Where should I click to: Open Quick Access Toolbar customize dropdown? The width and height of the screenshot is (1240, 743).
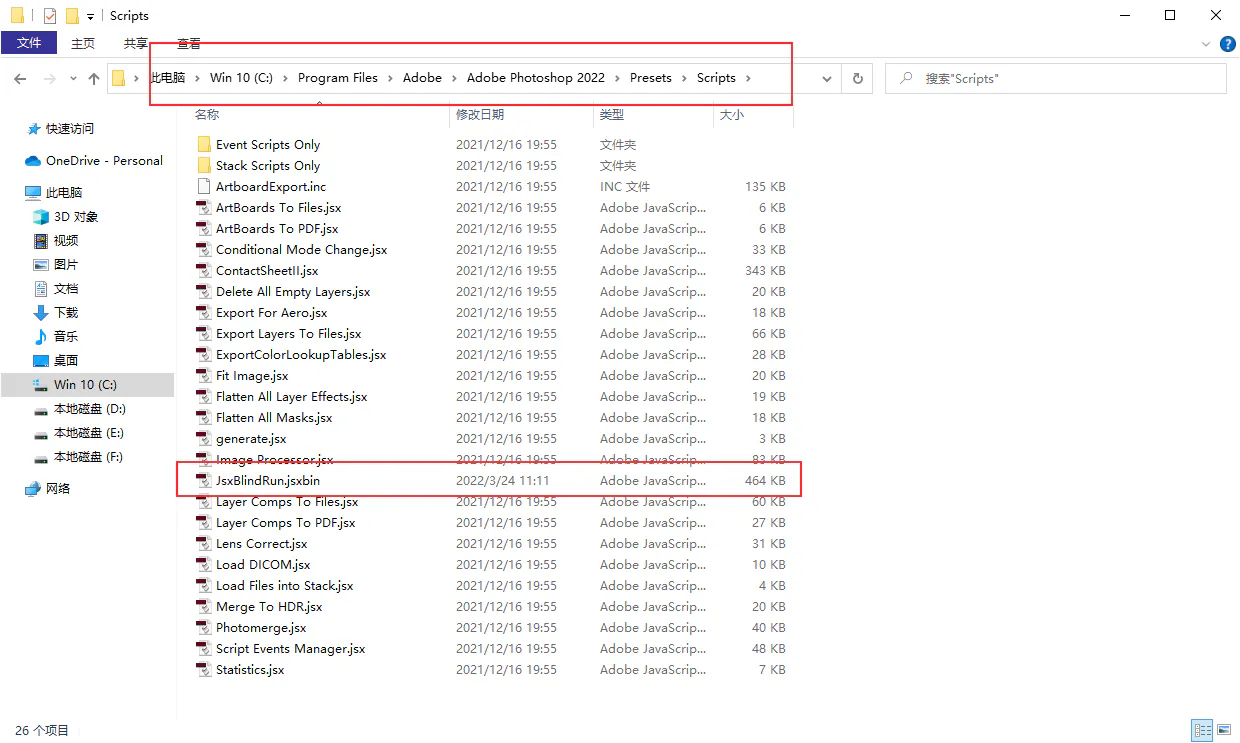(91, 16)
